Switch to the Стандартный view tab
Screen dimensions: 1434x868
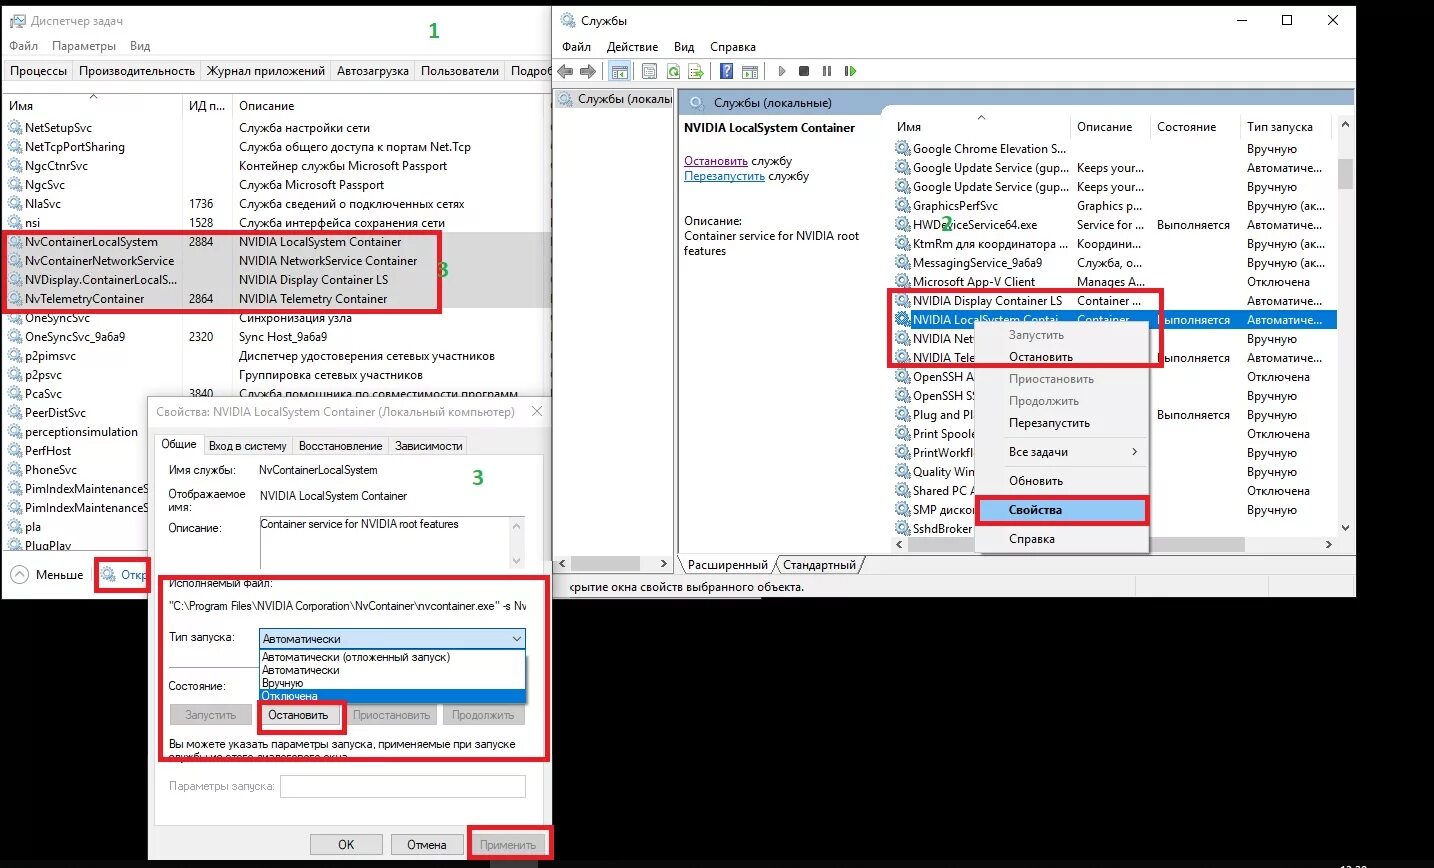[819, 565]
